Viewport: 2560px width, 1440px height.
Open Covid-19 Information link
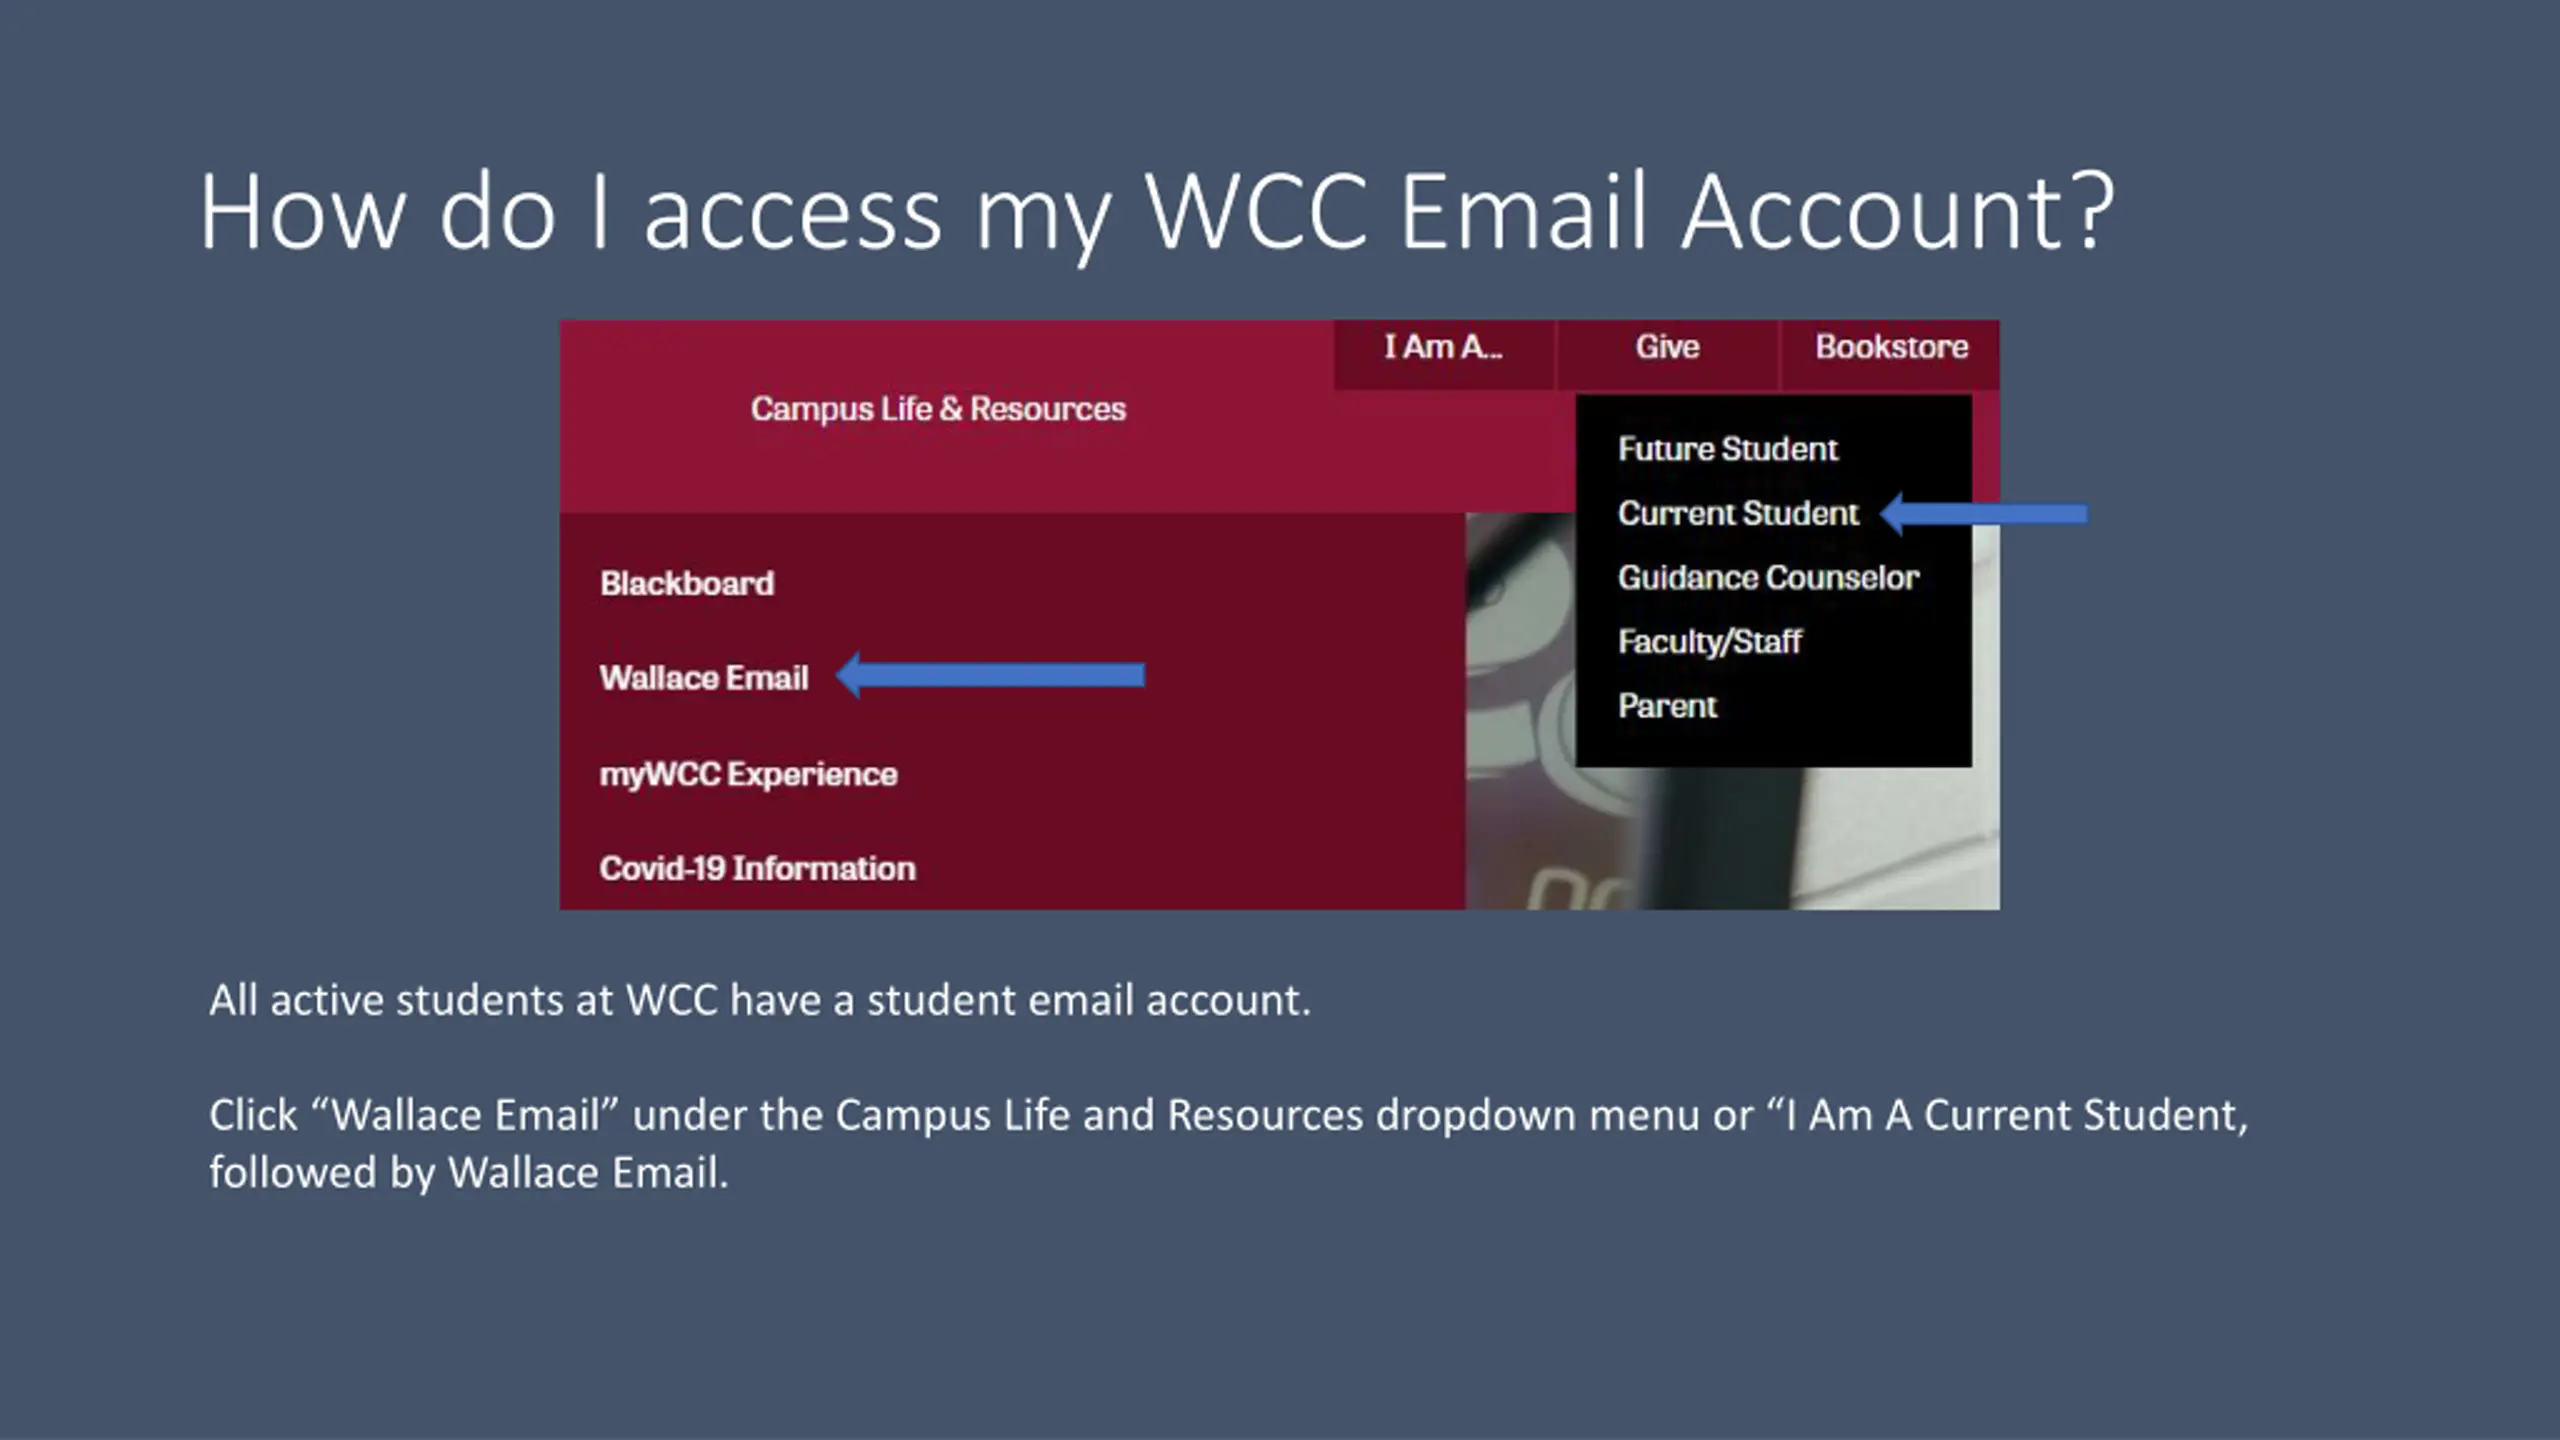tap(757, 868)
